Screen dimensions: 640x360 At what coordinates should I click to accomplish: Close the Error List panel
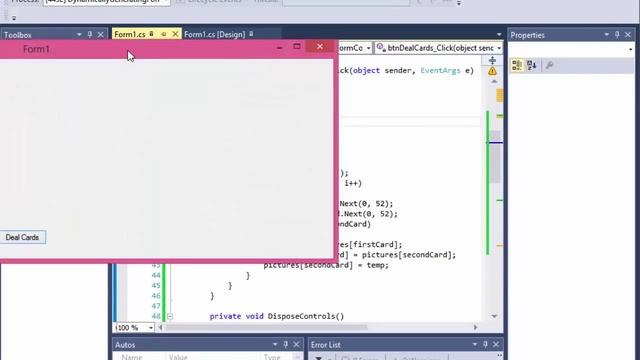click(x=496, y=345)
